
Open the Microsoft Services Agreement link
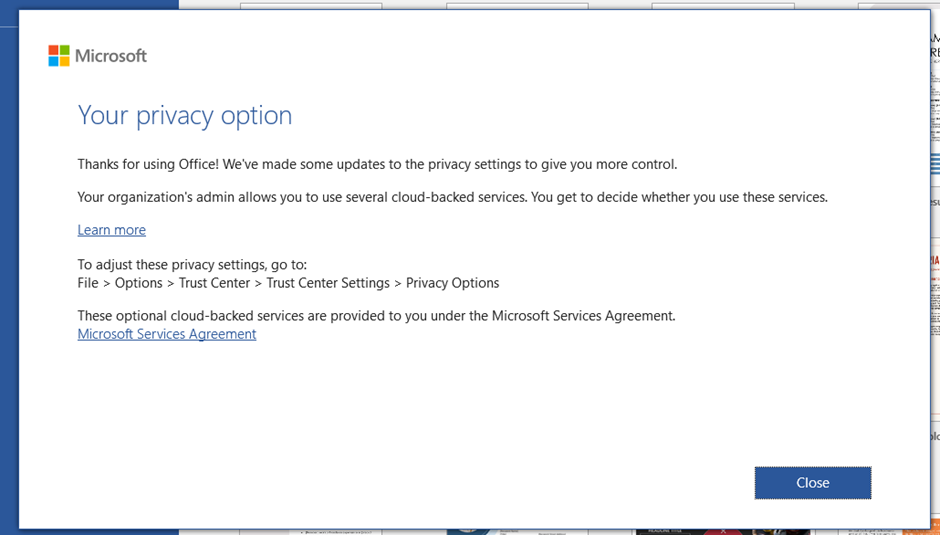click(x=166, y=334)
